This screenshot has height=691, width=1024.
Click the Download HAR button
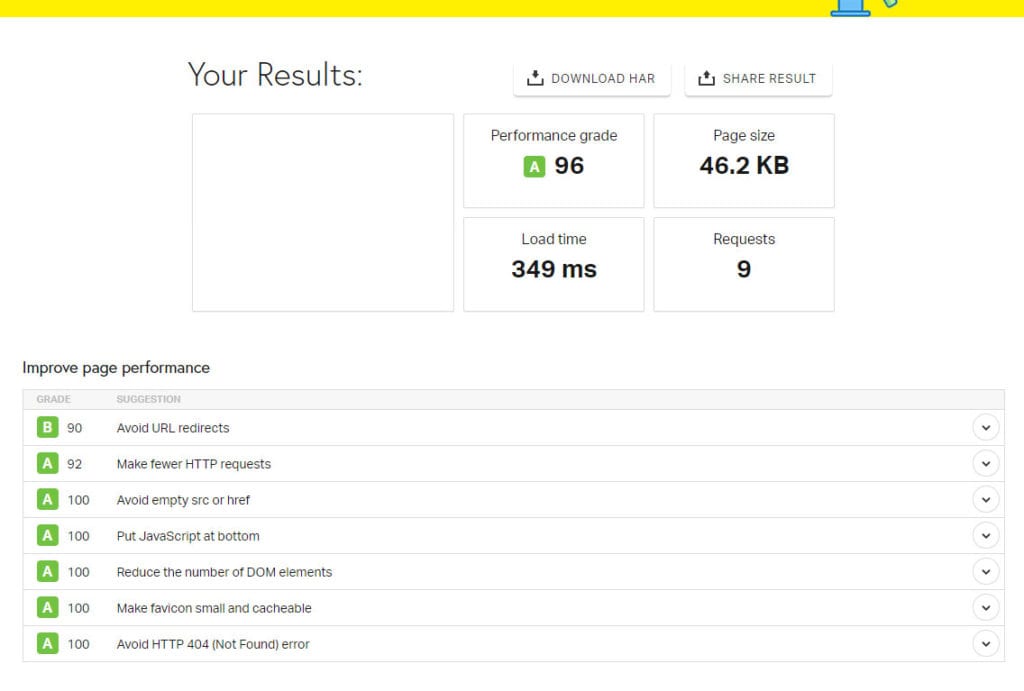[x=591, y=79]
